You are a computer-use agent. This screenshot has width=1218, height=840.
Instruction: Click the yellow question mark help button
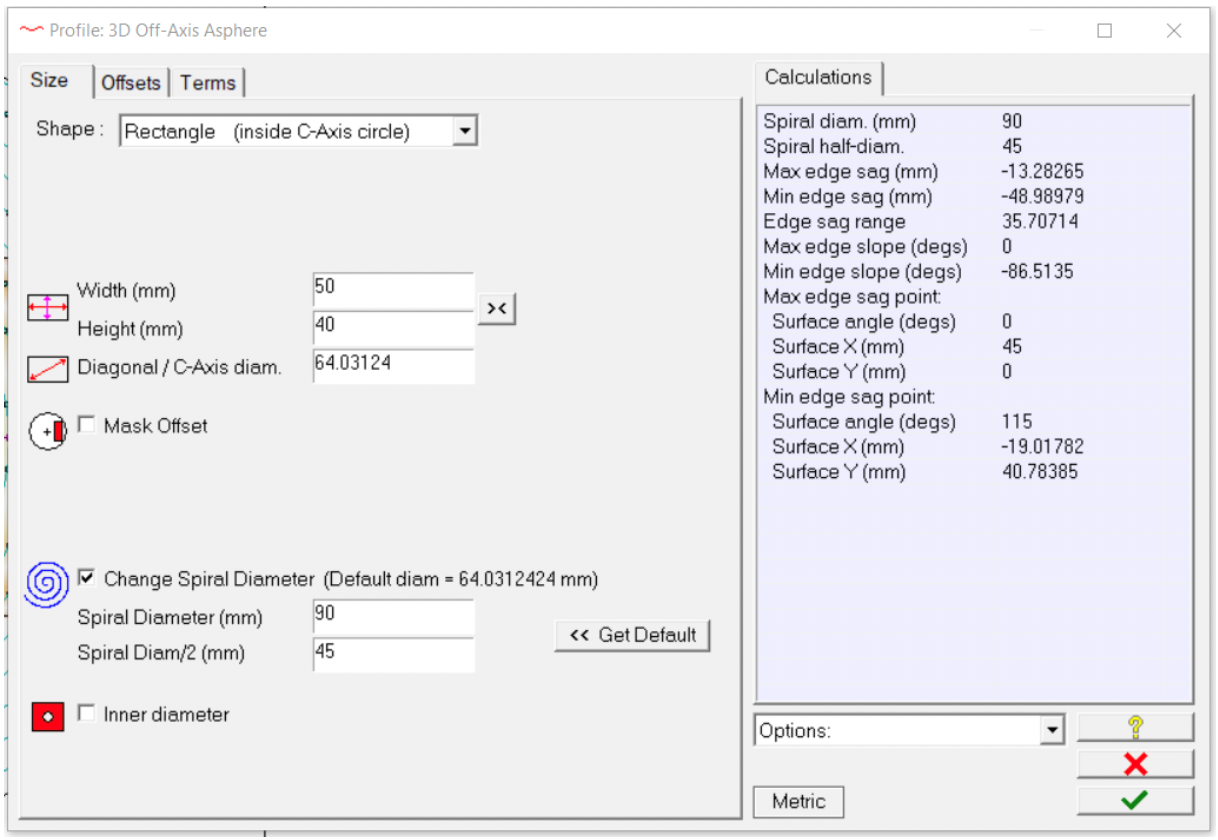tap(1135, 728)
